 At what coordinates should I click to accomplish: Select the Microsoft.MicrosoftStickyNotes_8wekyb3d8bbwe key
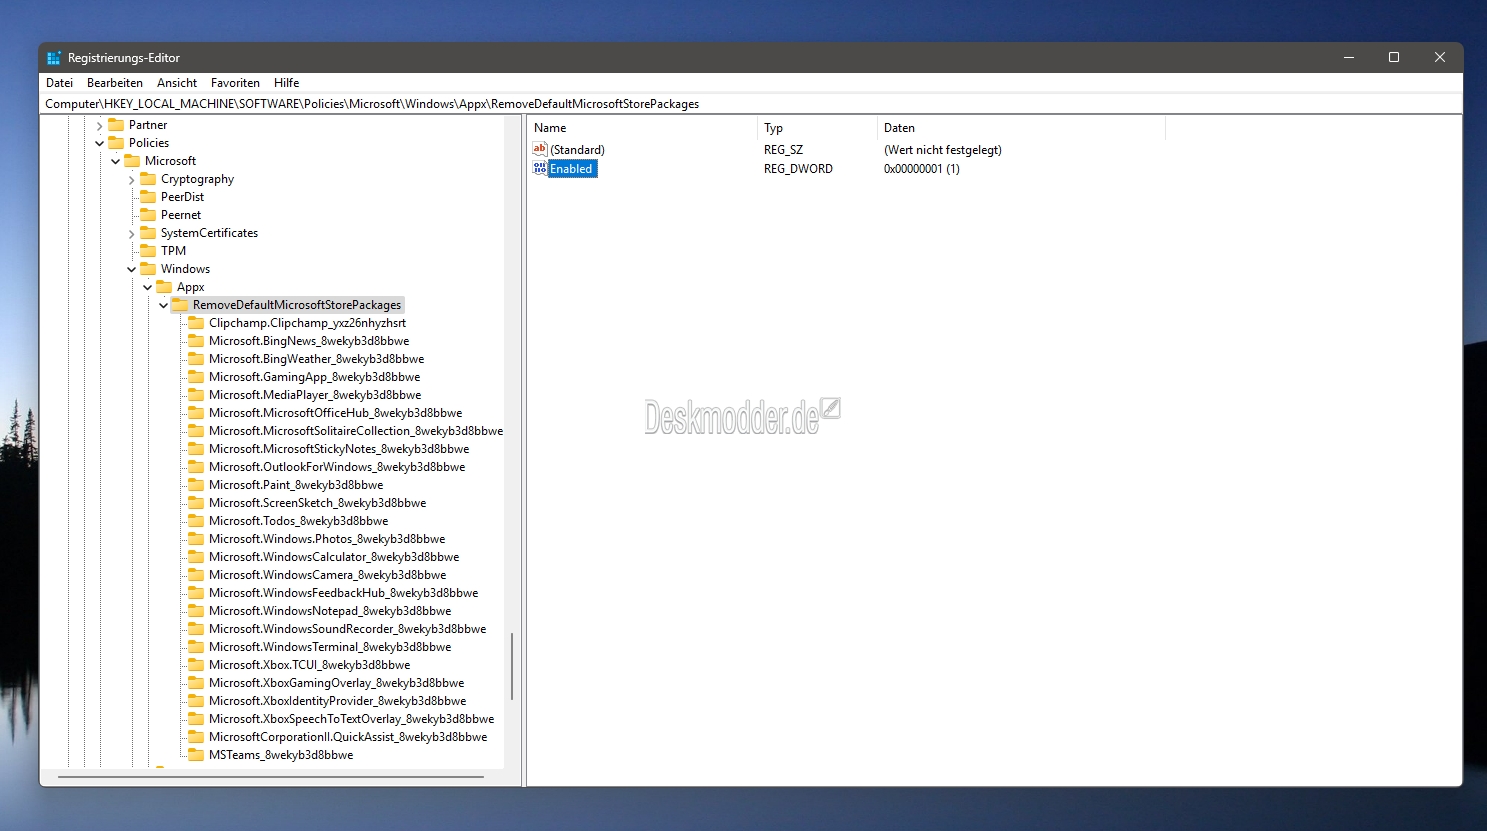point(339,449)
